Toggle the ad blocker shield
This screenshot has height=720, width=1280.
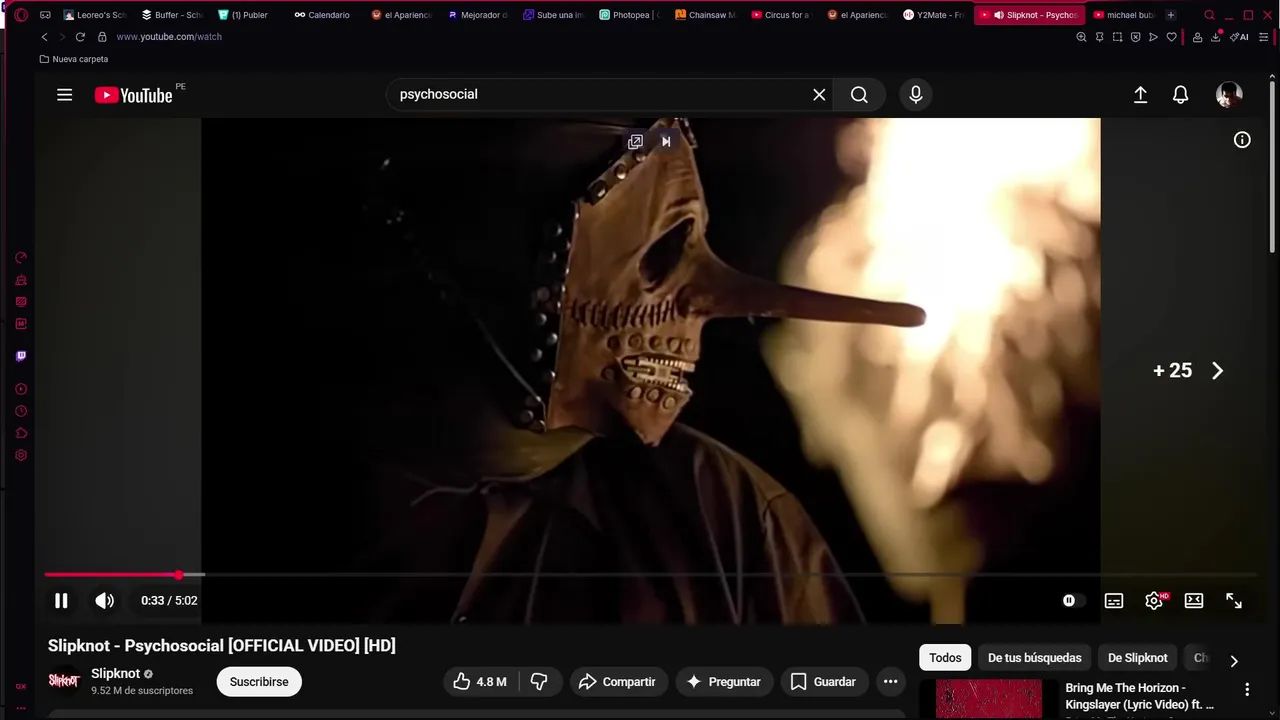coord(1135,37)
